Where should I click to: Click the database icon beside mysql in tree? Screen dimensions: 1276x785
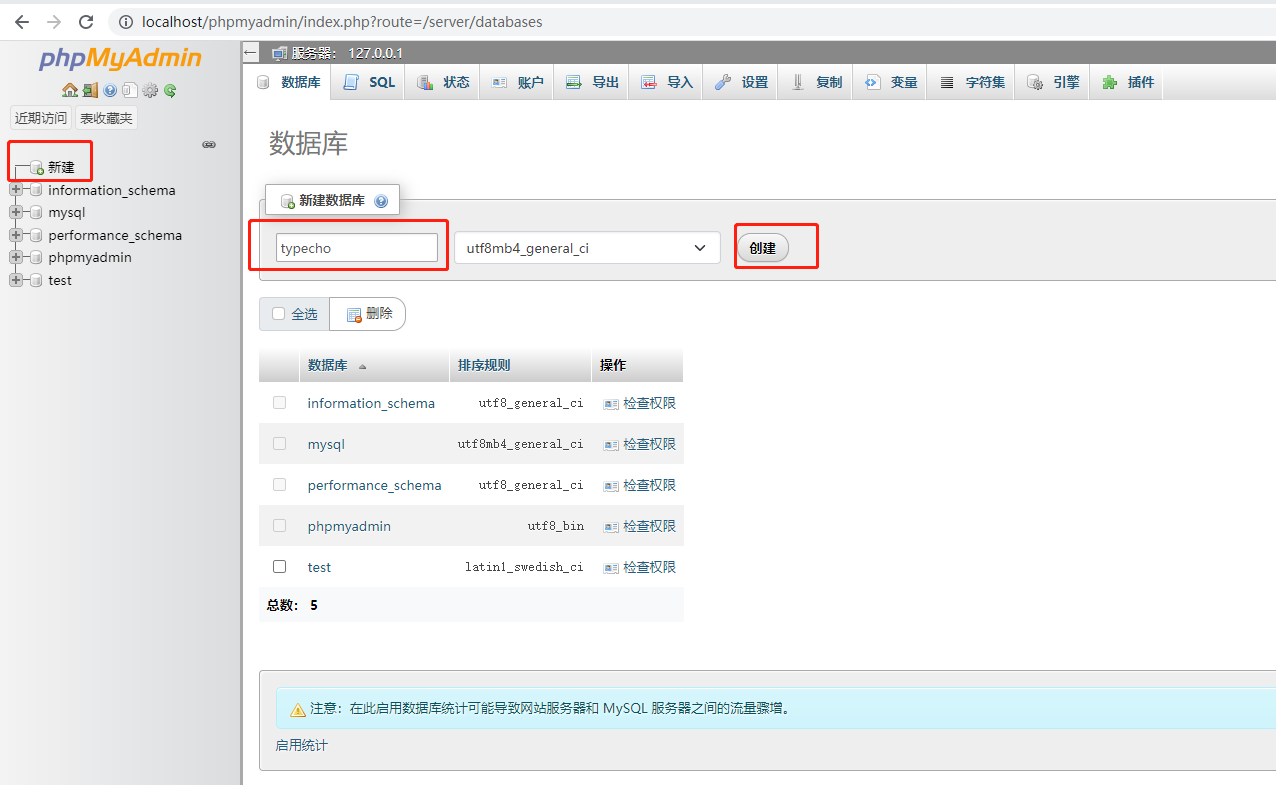(x=36, y=212)
